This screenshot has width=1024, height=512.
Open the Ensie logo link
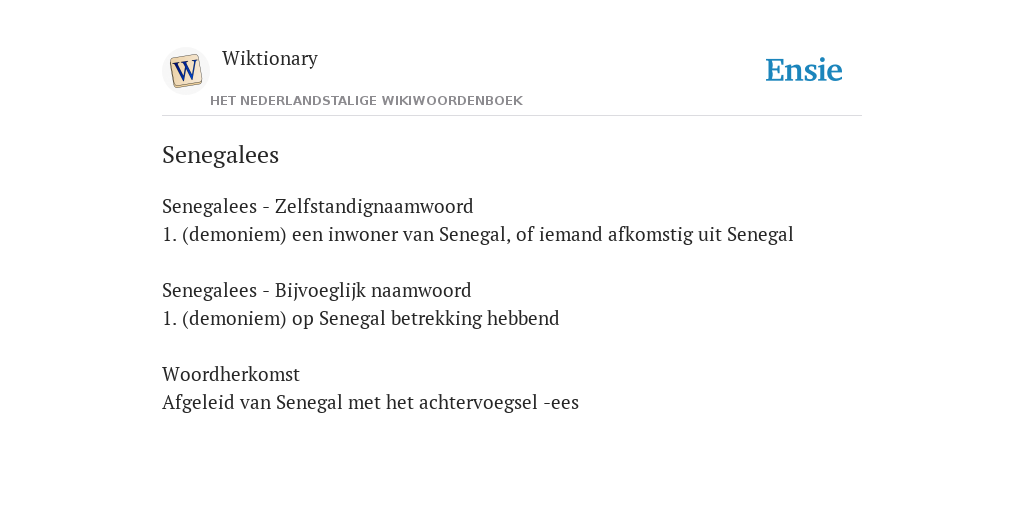(x=804, y=70)
